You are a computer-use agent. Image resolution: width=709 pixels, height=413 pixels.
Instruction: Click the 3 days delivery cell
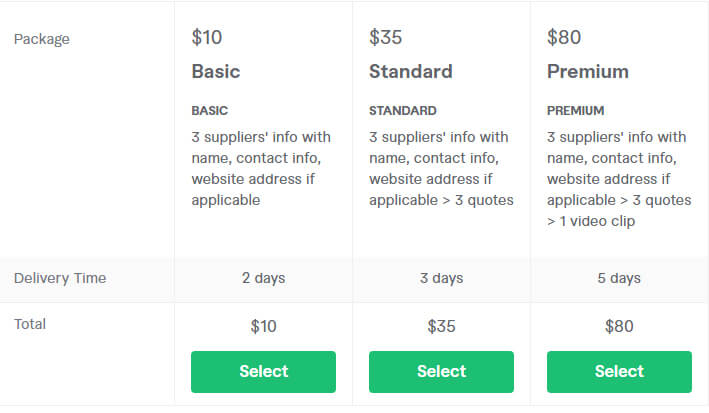pyautogui.click(x=441, y=278)
